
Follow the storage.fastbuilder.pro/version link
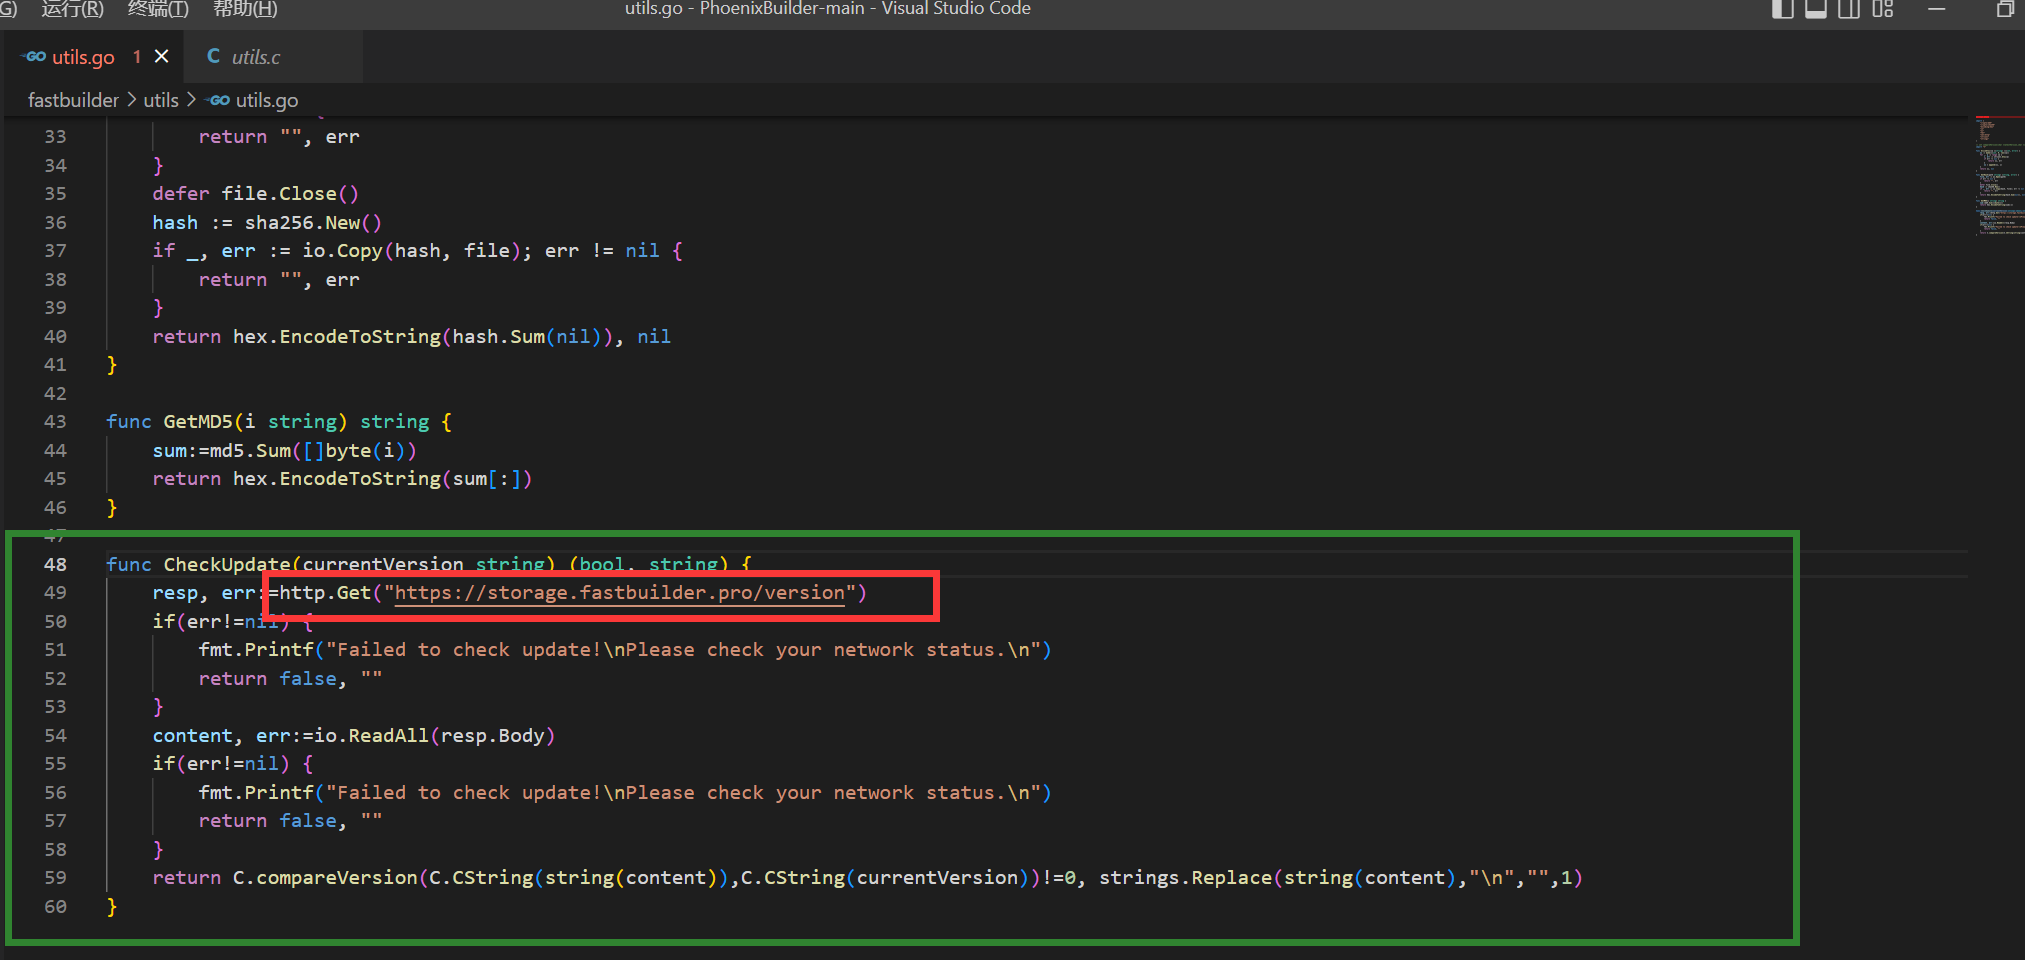coord(618,592)
